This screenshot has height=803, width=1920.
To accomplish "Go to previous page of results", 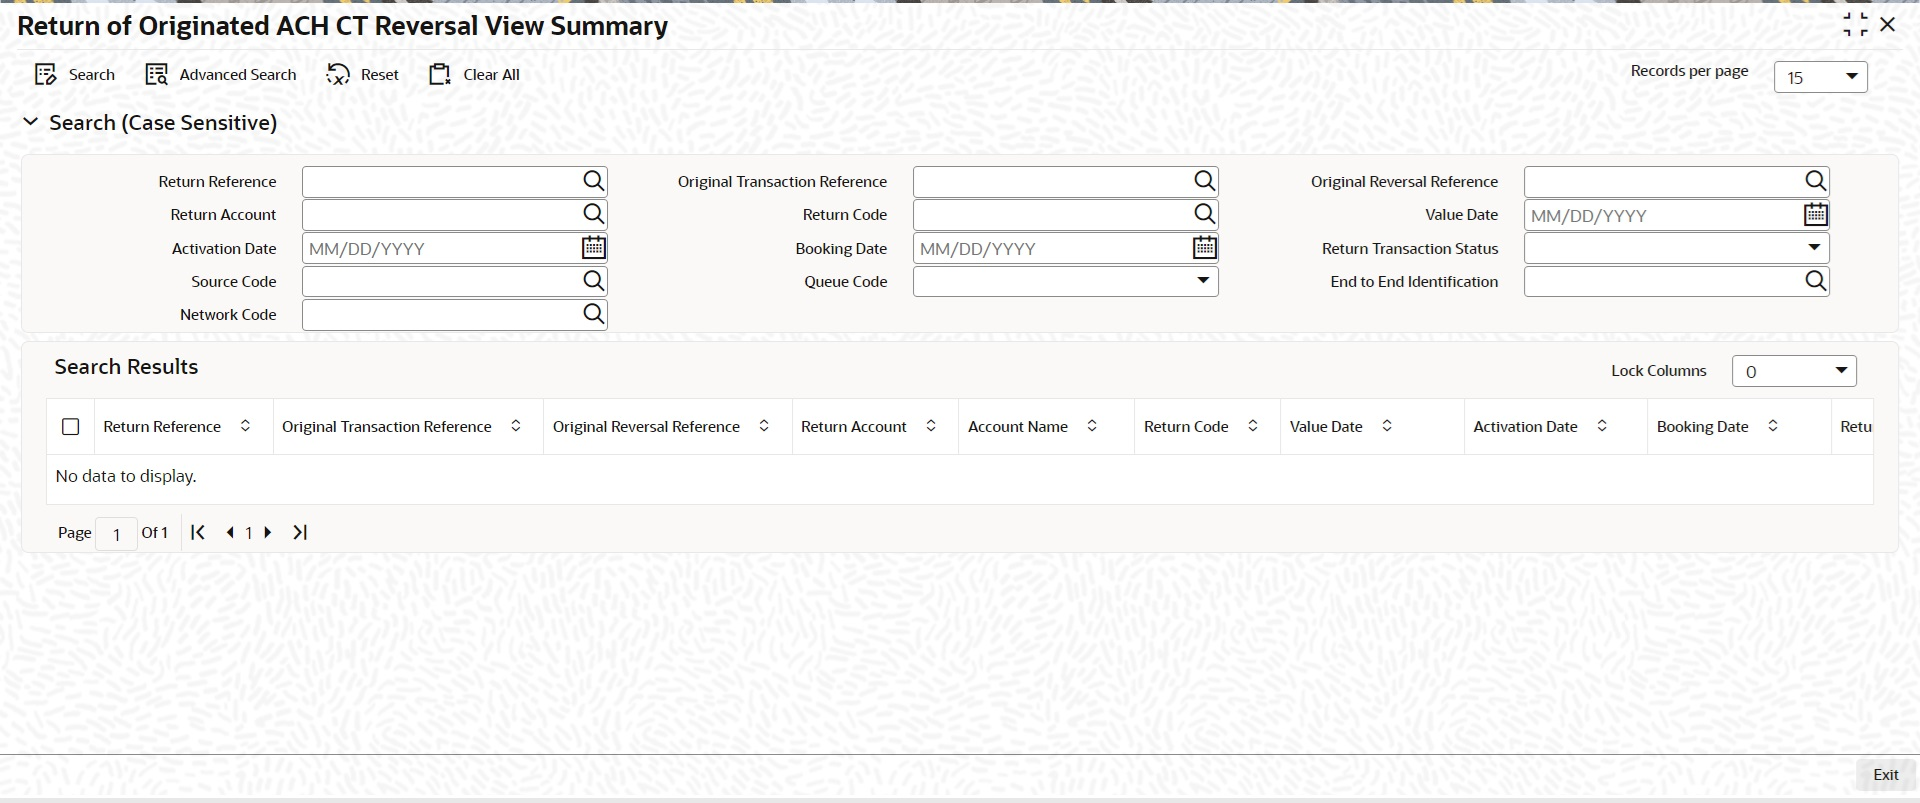I will 230,532.
